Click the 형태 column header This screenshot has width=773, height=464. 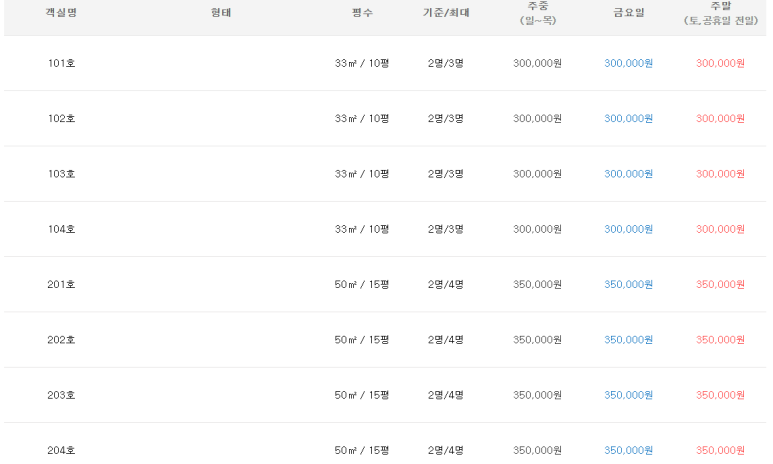pos(221,12)
